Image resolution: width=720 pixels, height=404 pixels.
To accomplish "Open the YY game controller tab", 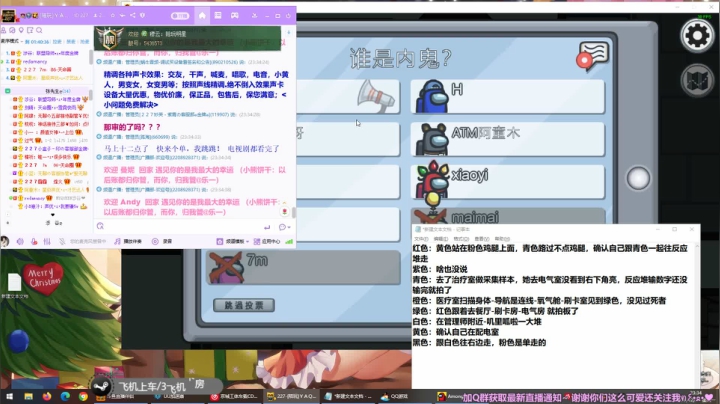I will coord(235,15).
